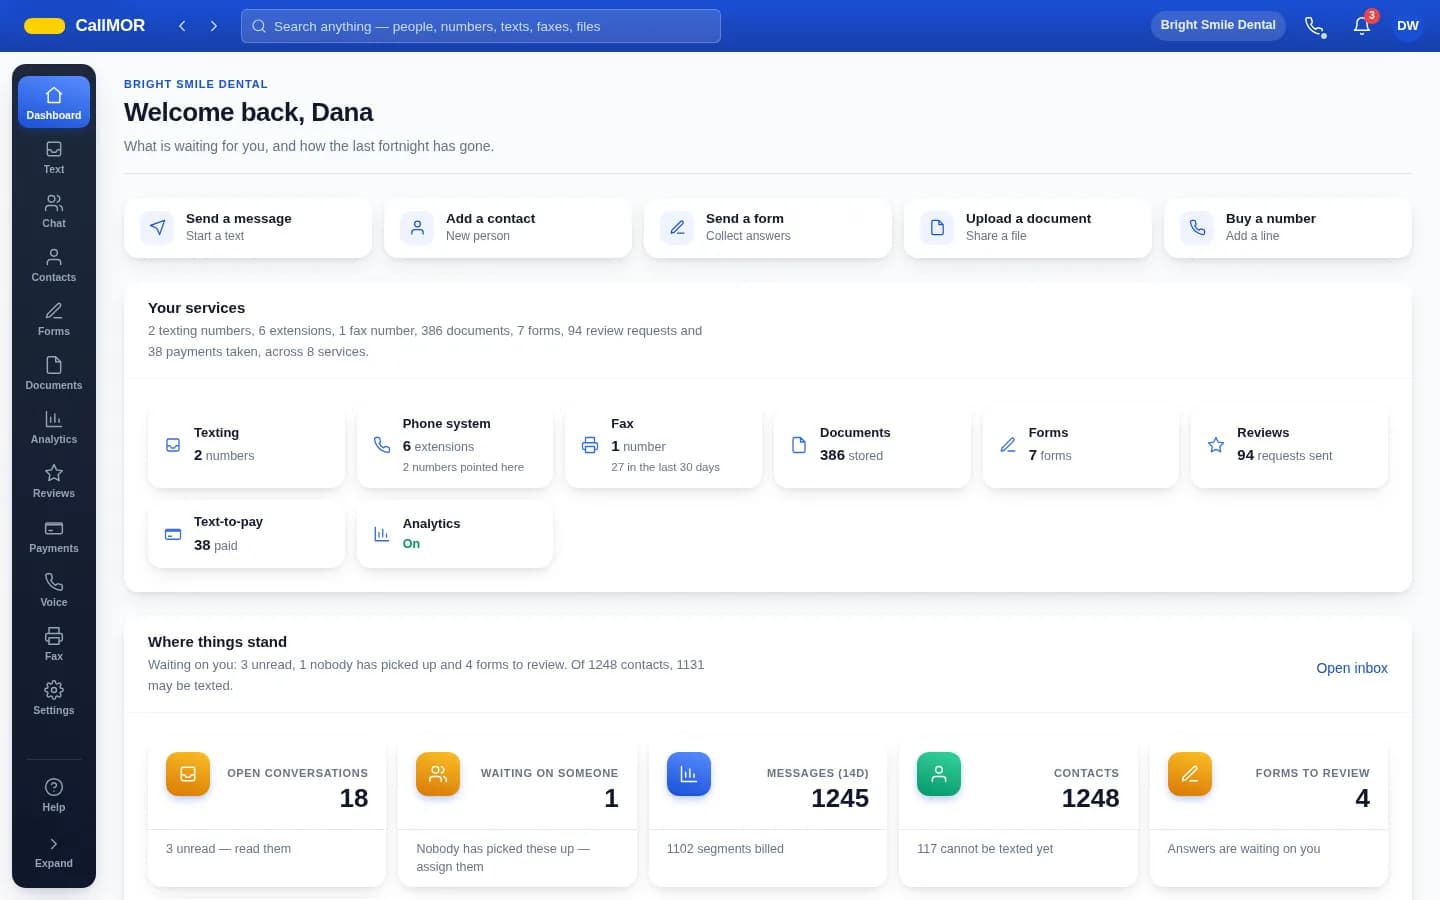Viewport: 1440px width, 900px height.
Task: Click the Buy a number quick action
Action: (x=1288, y=227)
